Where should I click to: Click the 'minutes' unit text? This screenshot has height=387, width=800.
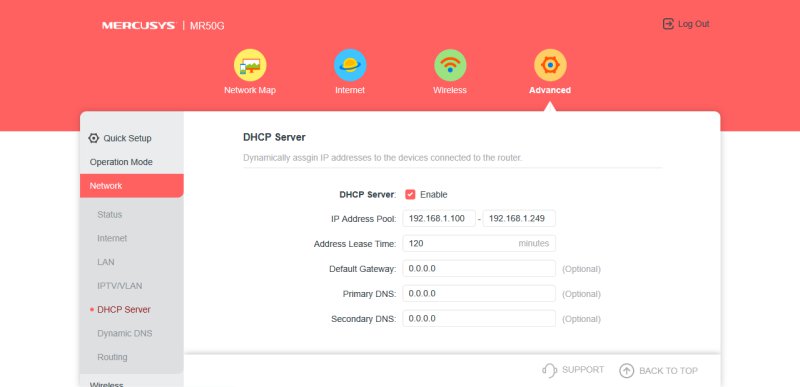point(534,244)
